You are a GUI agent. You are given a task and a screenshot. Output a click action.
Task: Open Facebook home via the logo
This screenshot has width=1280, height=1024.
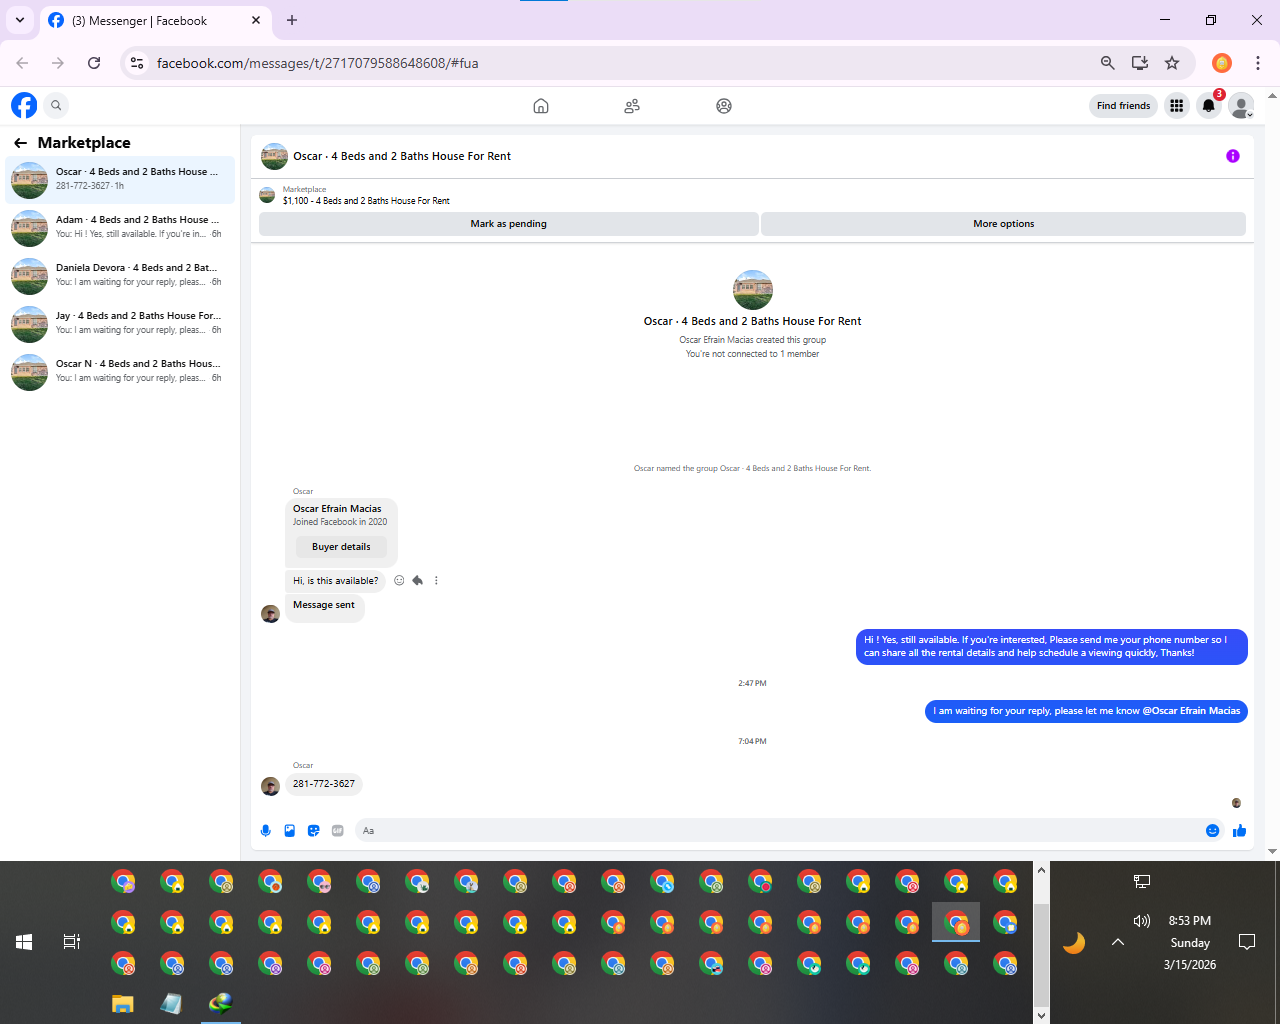(x=24, y=105)
